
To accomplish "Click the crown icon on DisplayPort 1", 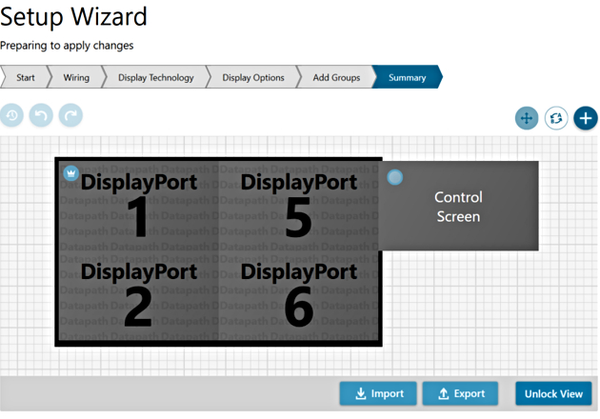I will 71,173.
